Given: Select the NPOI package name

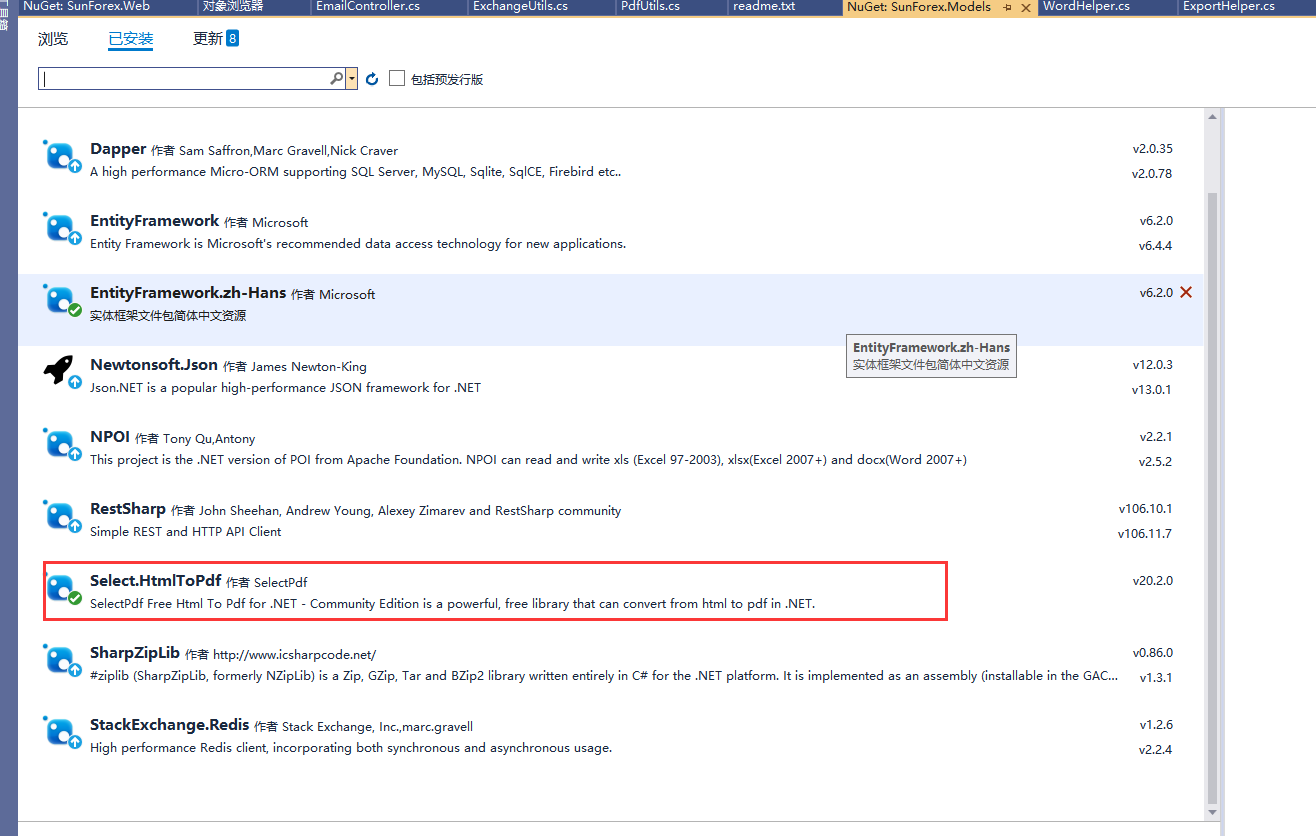Looking at the screenshot, I should tap(110, 437).
